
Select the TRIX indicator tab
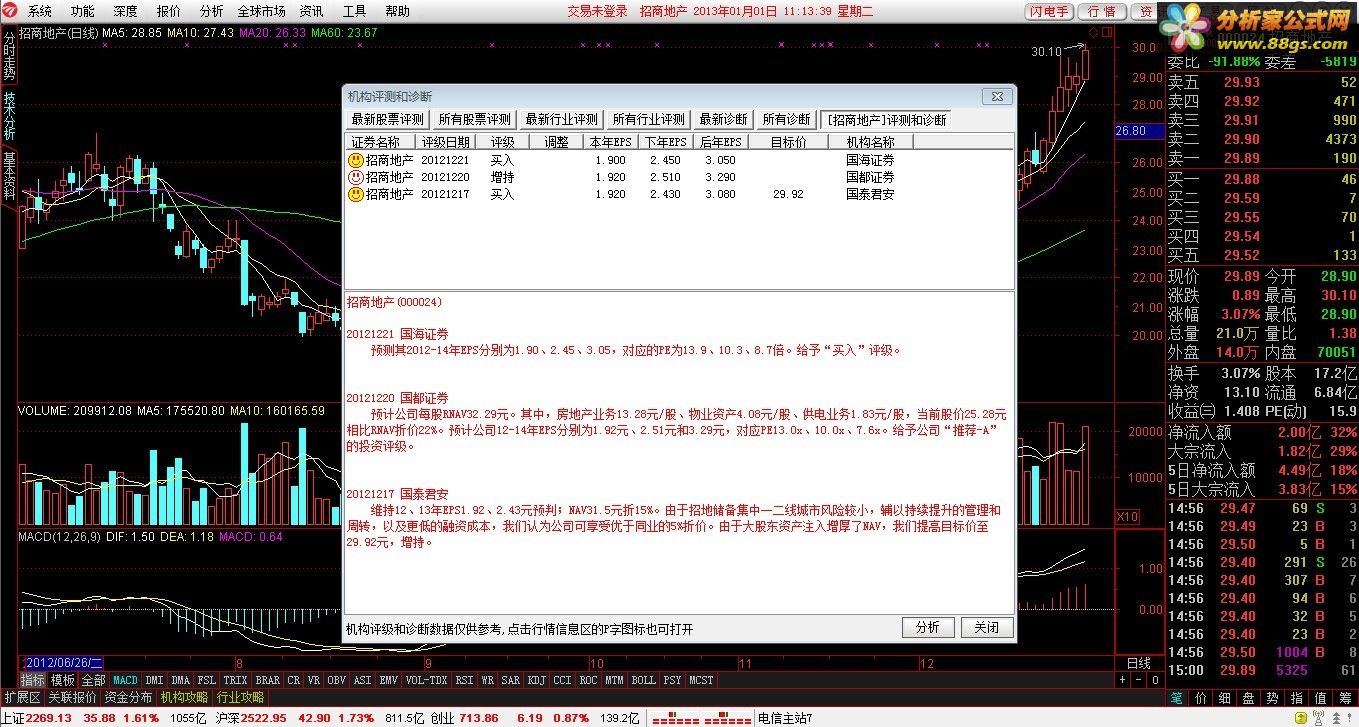[x=235, y=680]
